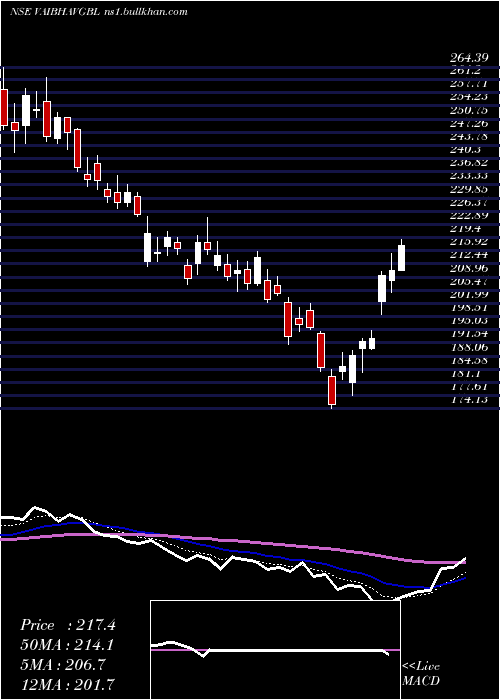Select the 12MA : 201.7 value

click(67, 684)
